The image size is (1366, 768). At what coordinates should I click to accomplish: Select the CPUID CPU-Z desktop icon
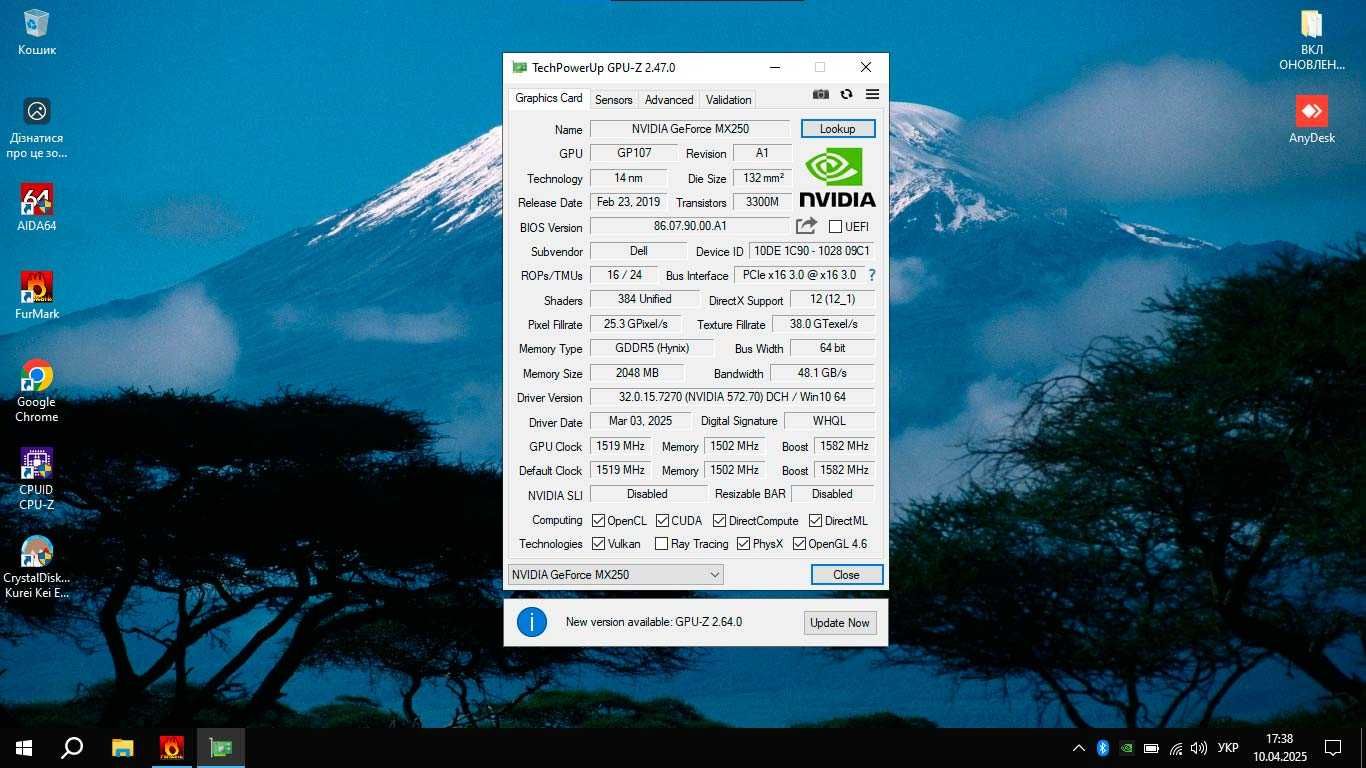[x=37, y=479]
